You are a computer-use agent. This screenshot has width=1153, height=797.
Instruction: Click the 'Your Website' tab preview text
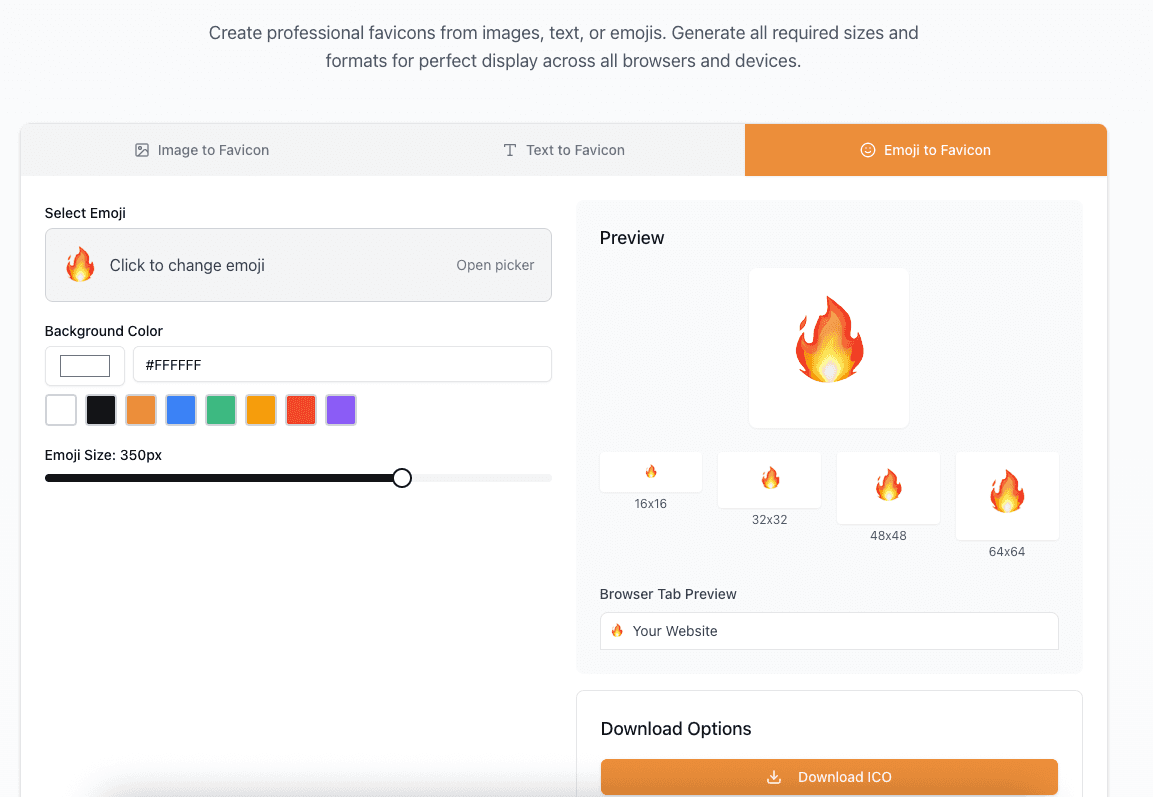click(x=675, y=631)
